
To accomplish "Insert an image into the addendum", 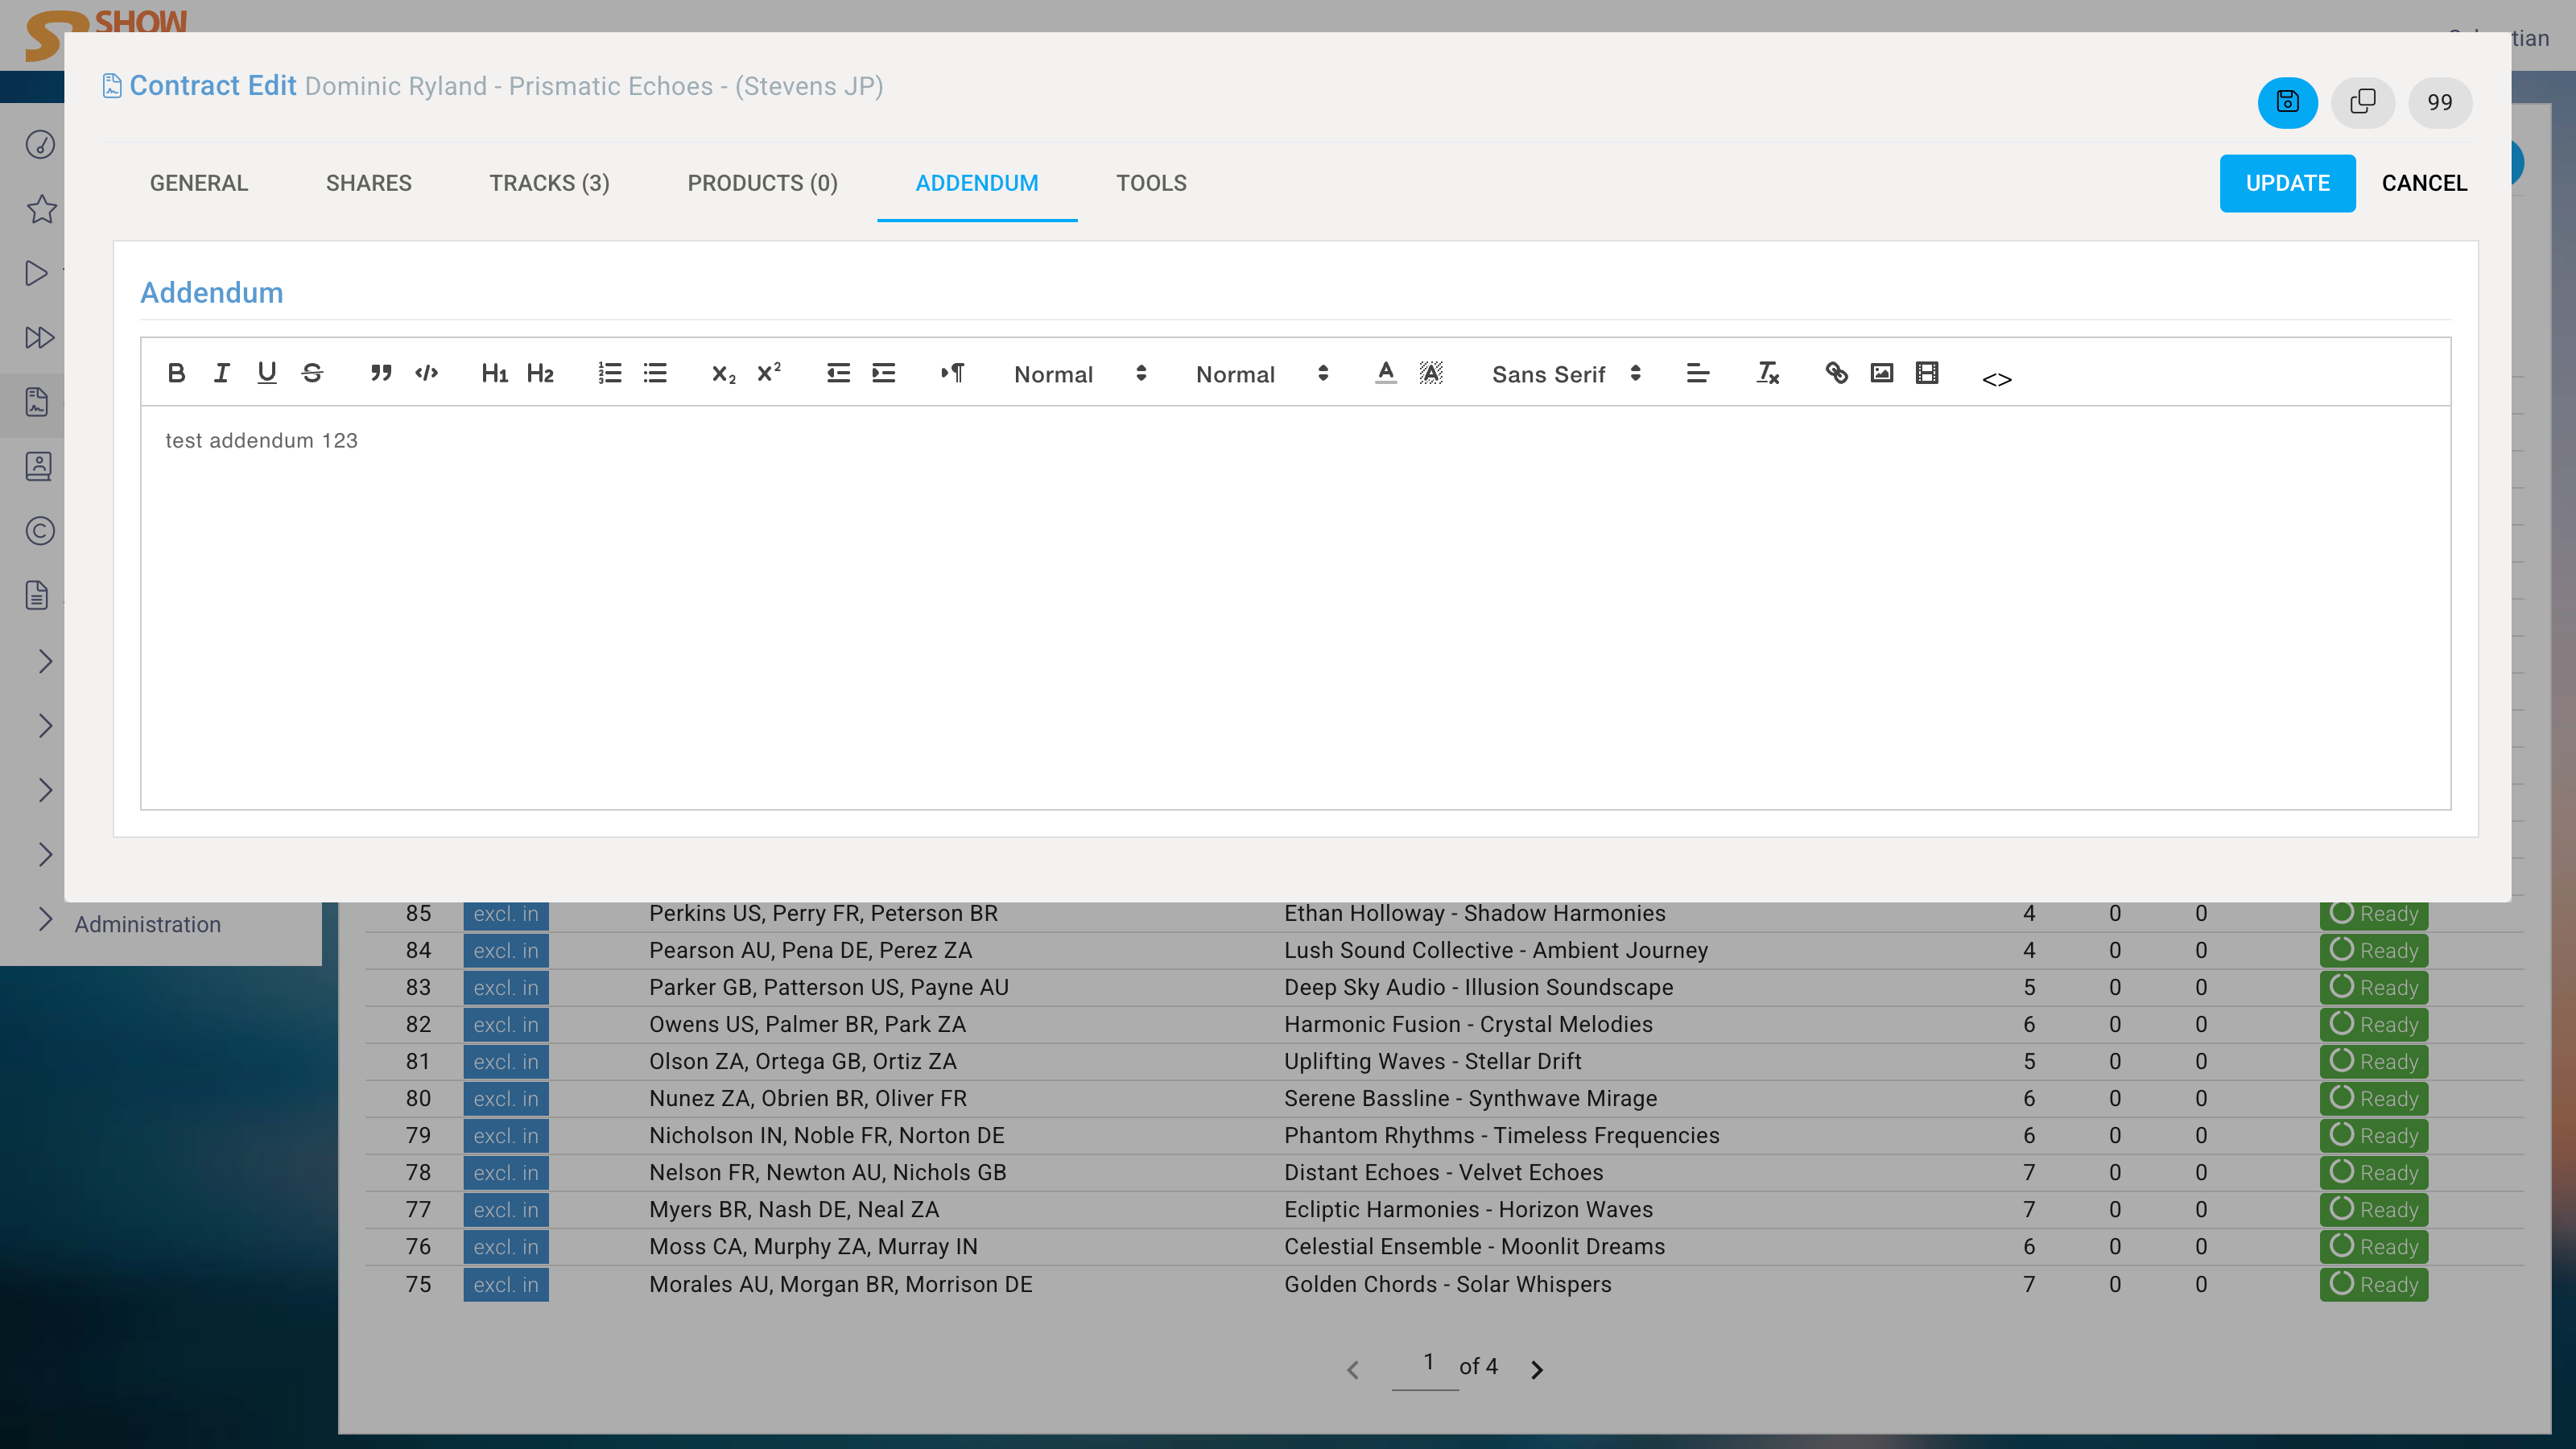I will 1881,373.
